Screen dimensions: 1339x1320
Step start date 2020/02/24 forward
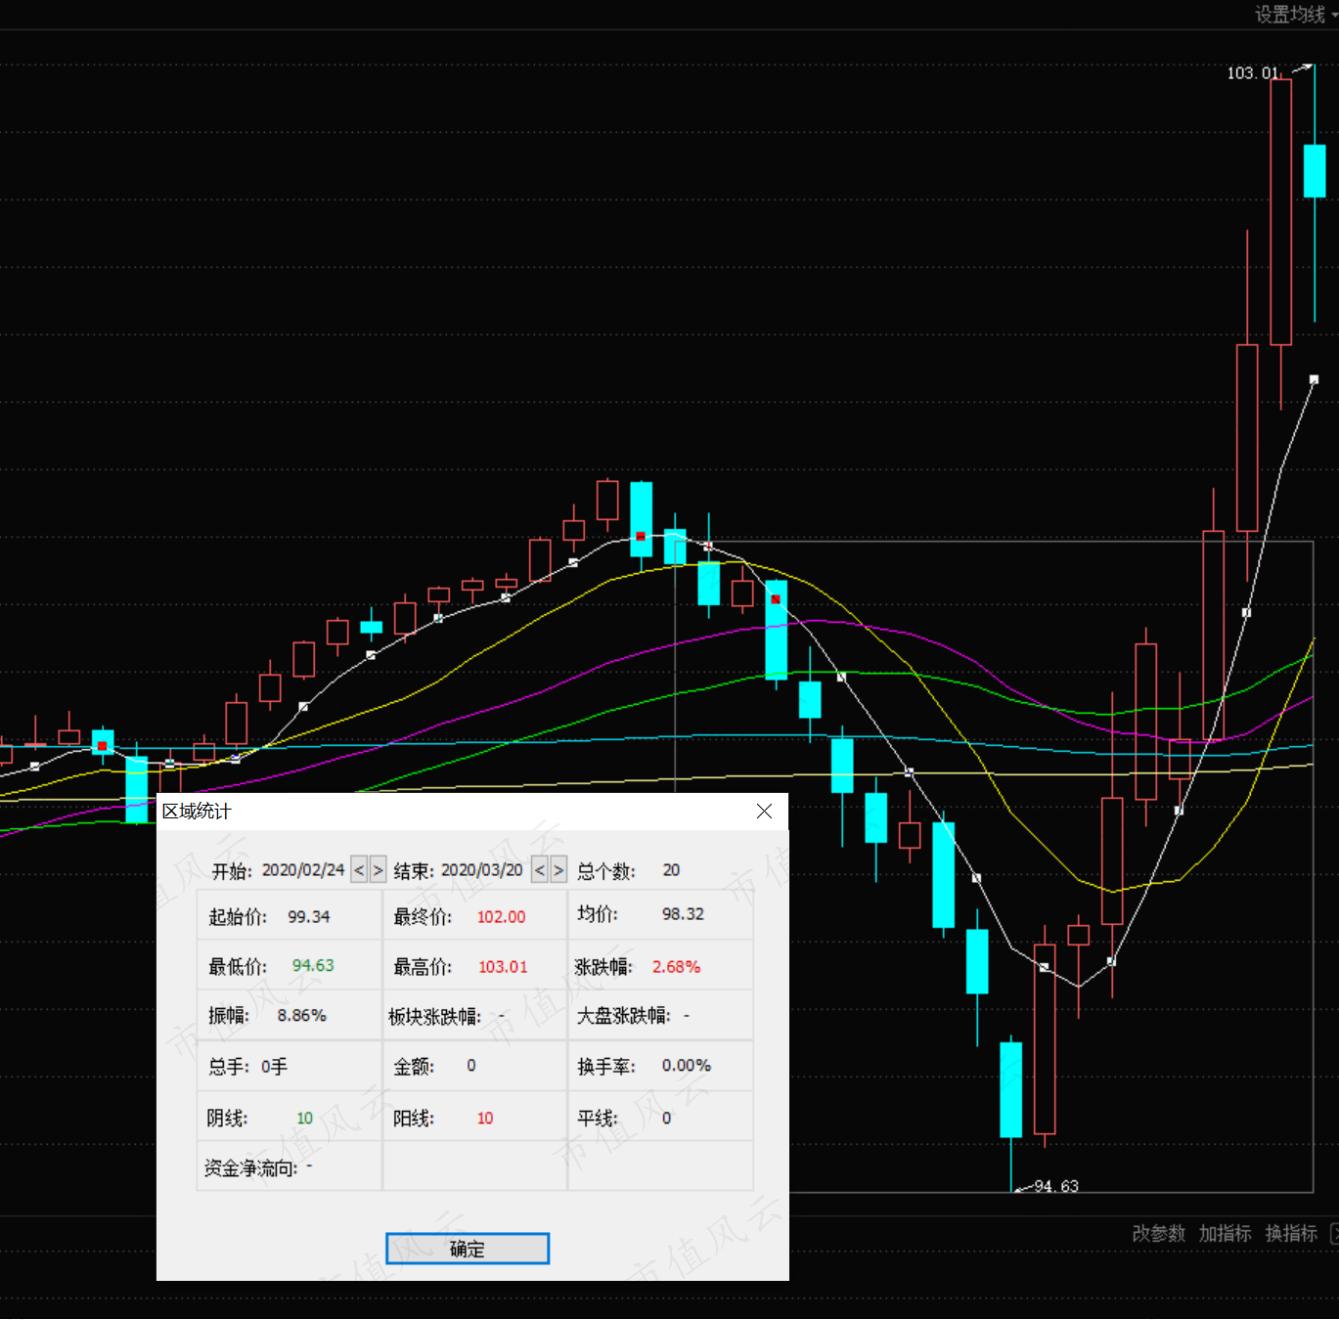click(x=378, y=870)
